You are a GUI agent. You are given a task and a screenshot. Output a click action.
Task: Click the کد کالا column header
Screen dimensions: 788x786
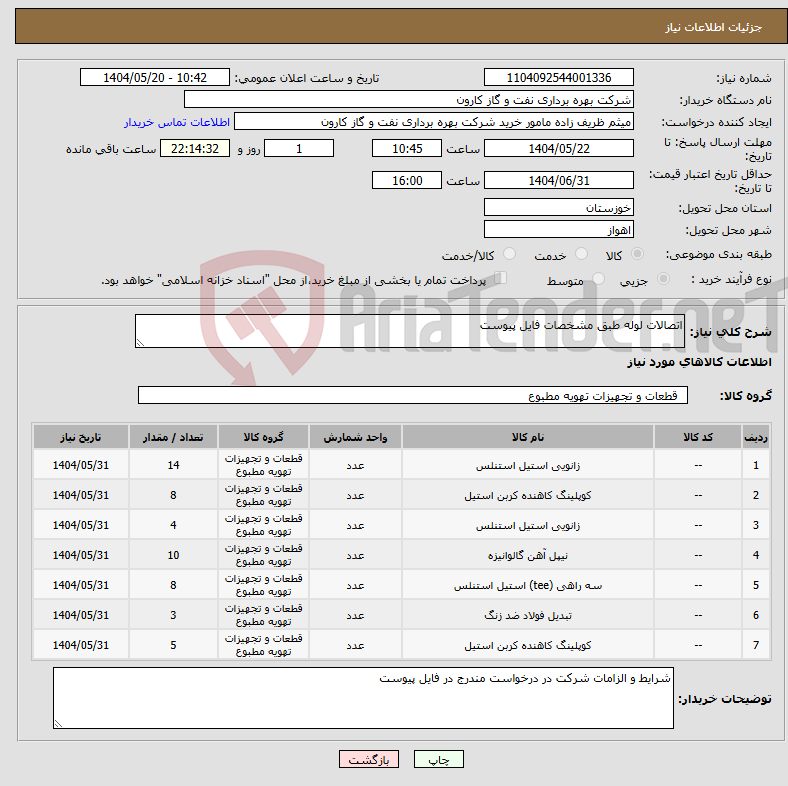[x=698, y=437]
